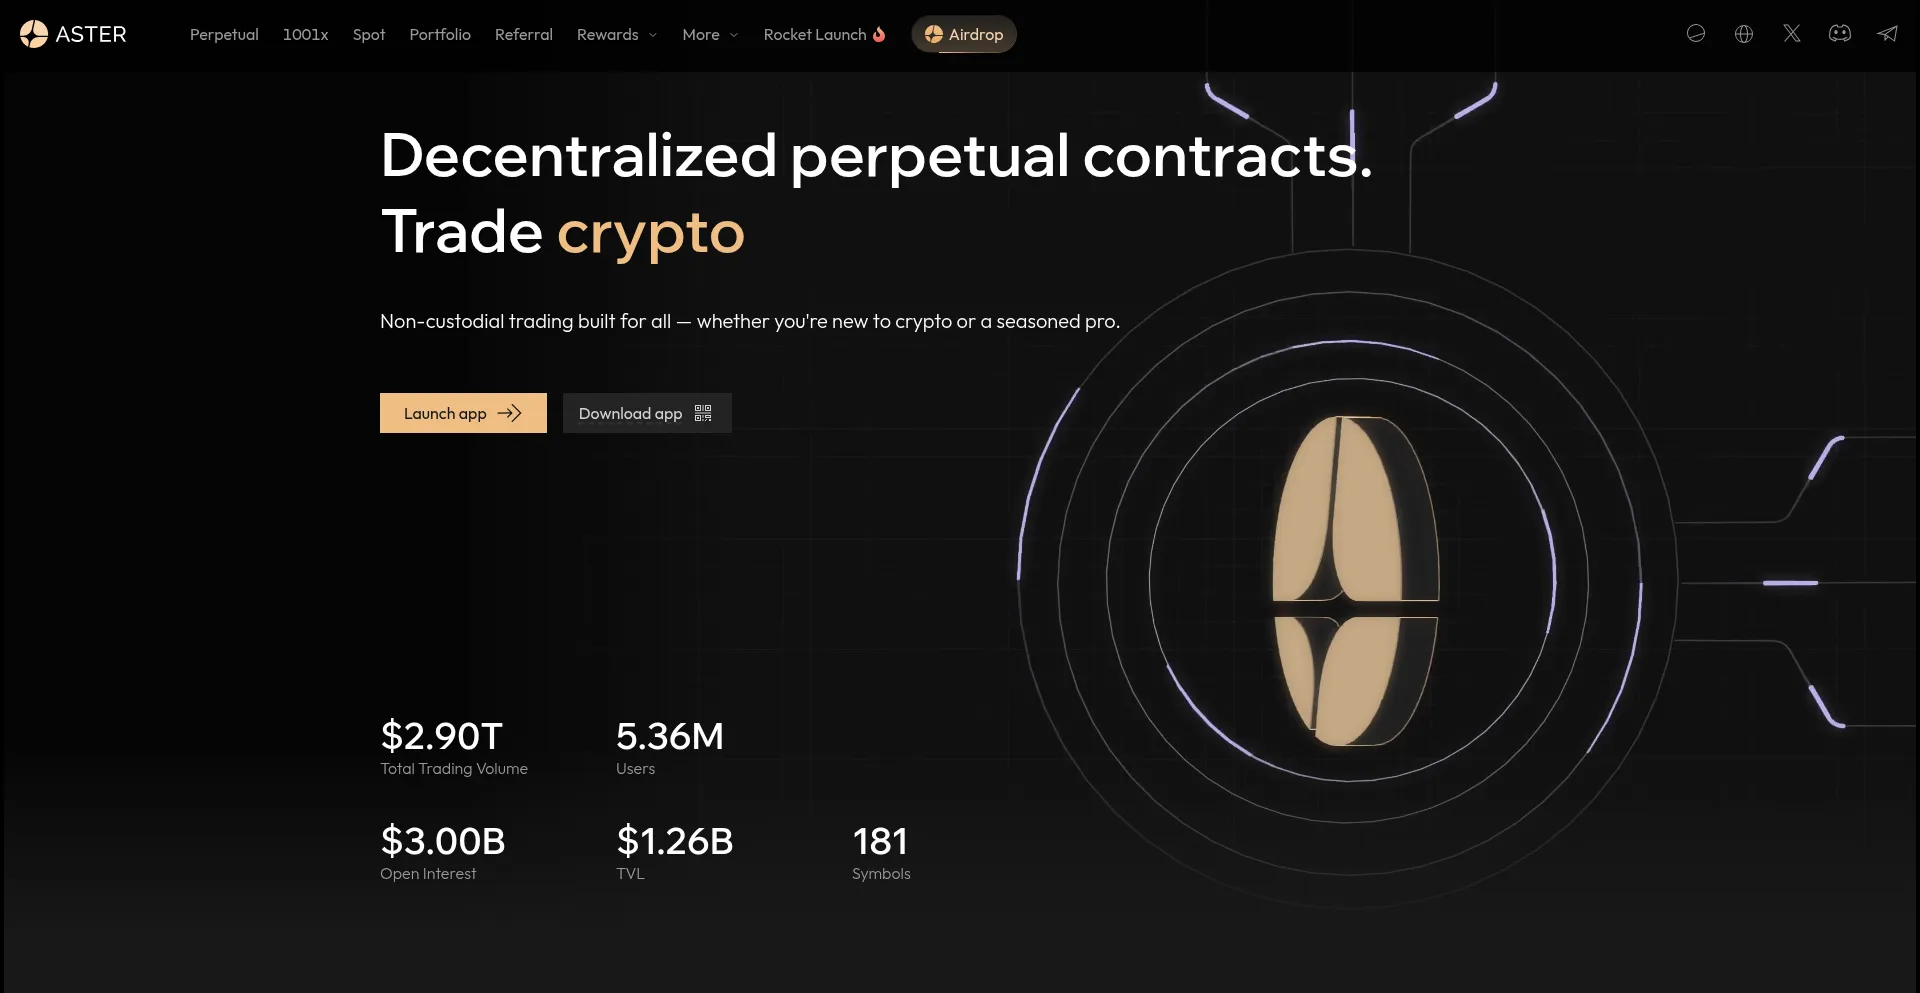The image size is (1920, 993).
Task: Click the flame icon beside Rocket Launch
Action: [879, 34]
